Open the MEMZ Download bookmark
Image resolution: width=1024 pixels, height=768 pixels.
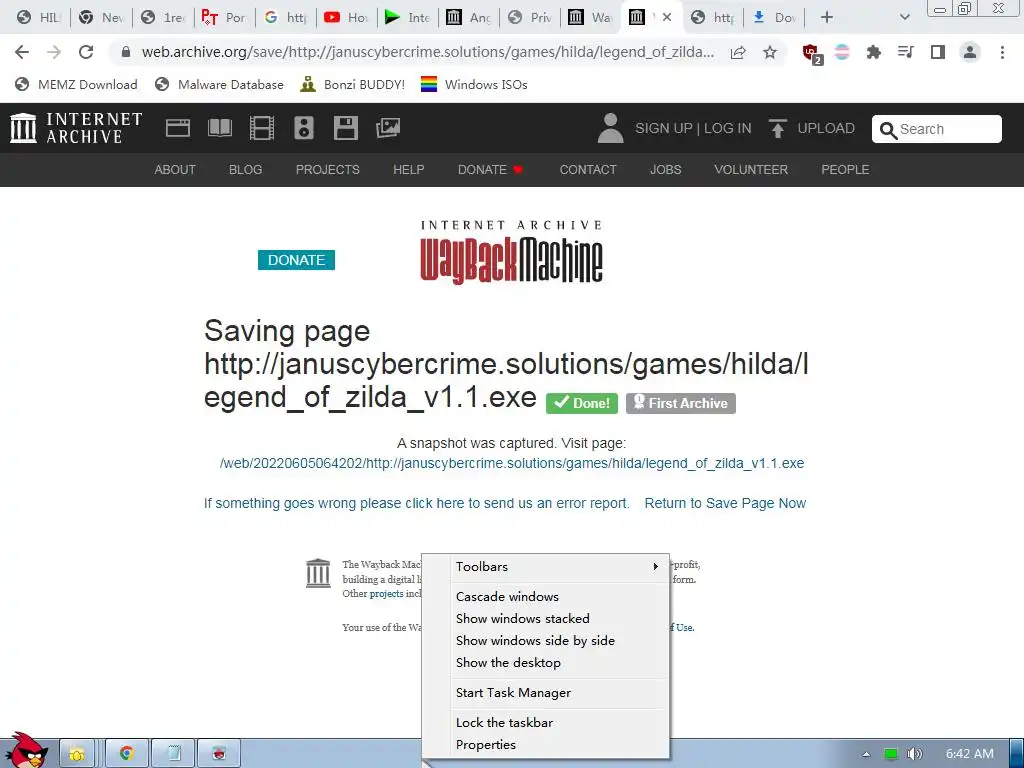(x=76, y=84)
